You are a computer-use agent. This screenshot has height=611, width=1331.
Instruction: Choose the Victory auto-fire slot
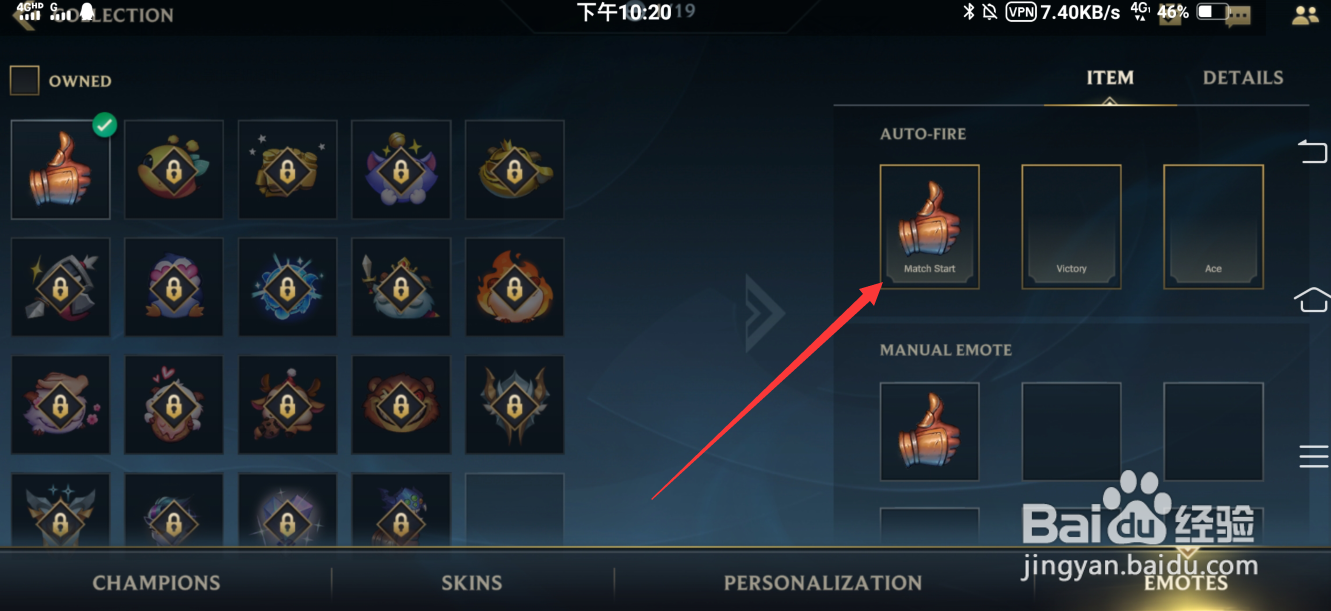click(1071, 227)
